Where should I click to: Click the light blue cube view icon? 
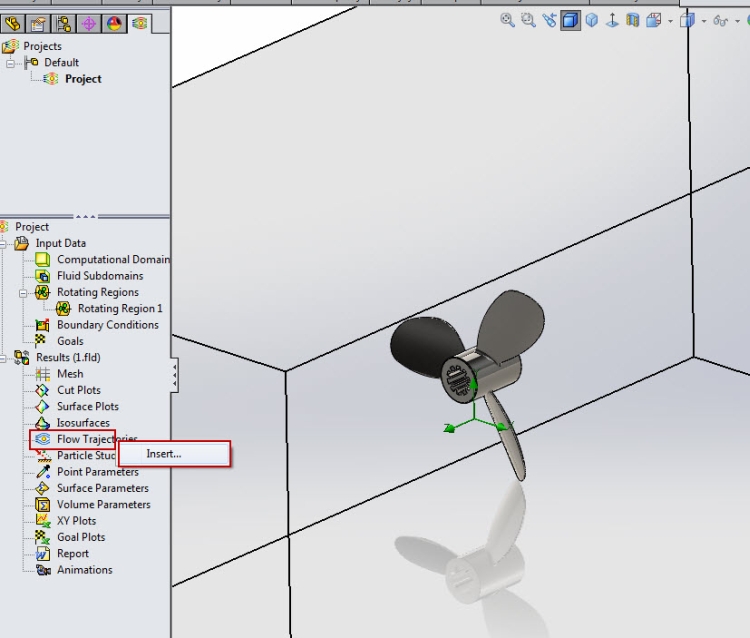click(592, 20)
